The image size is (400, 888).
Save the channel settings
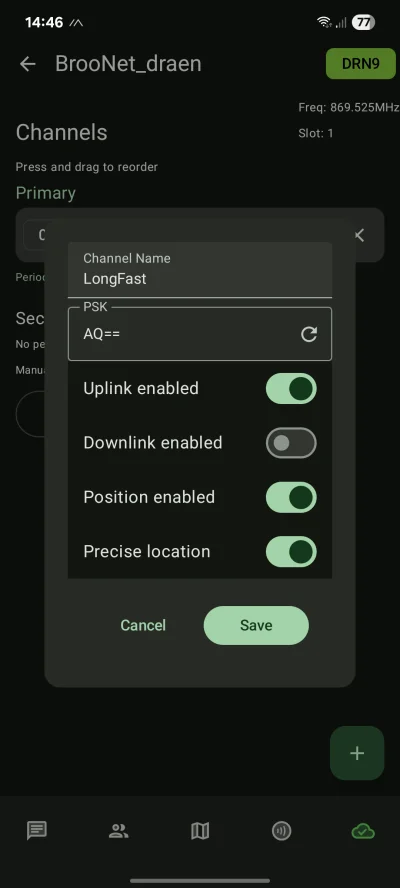256,625
